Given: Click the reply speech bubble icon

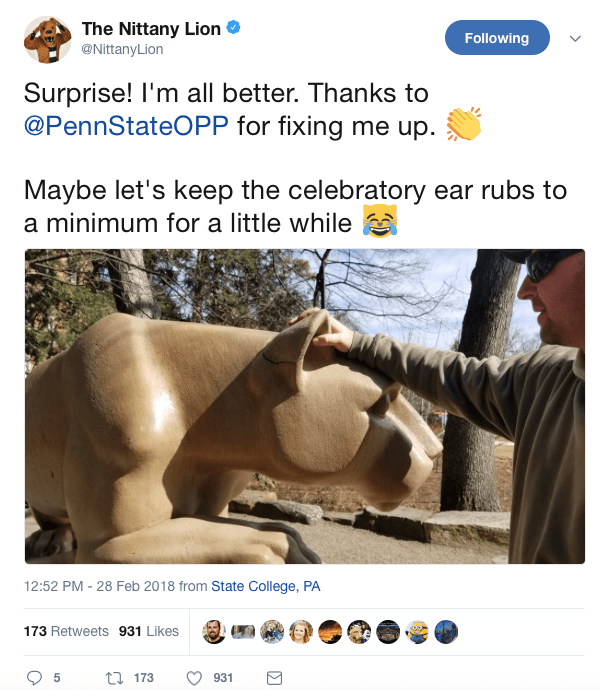Looking at the screenshot, I should point(35,677).
